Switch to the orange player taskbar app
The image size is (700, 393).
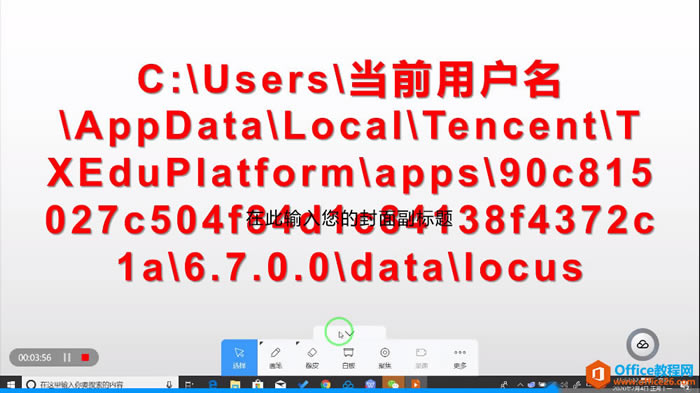tap(416, 384)
